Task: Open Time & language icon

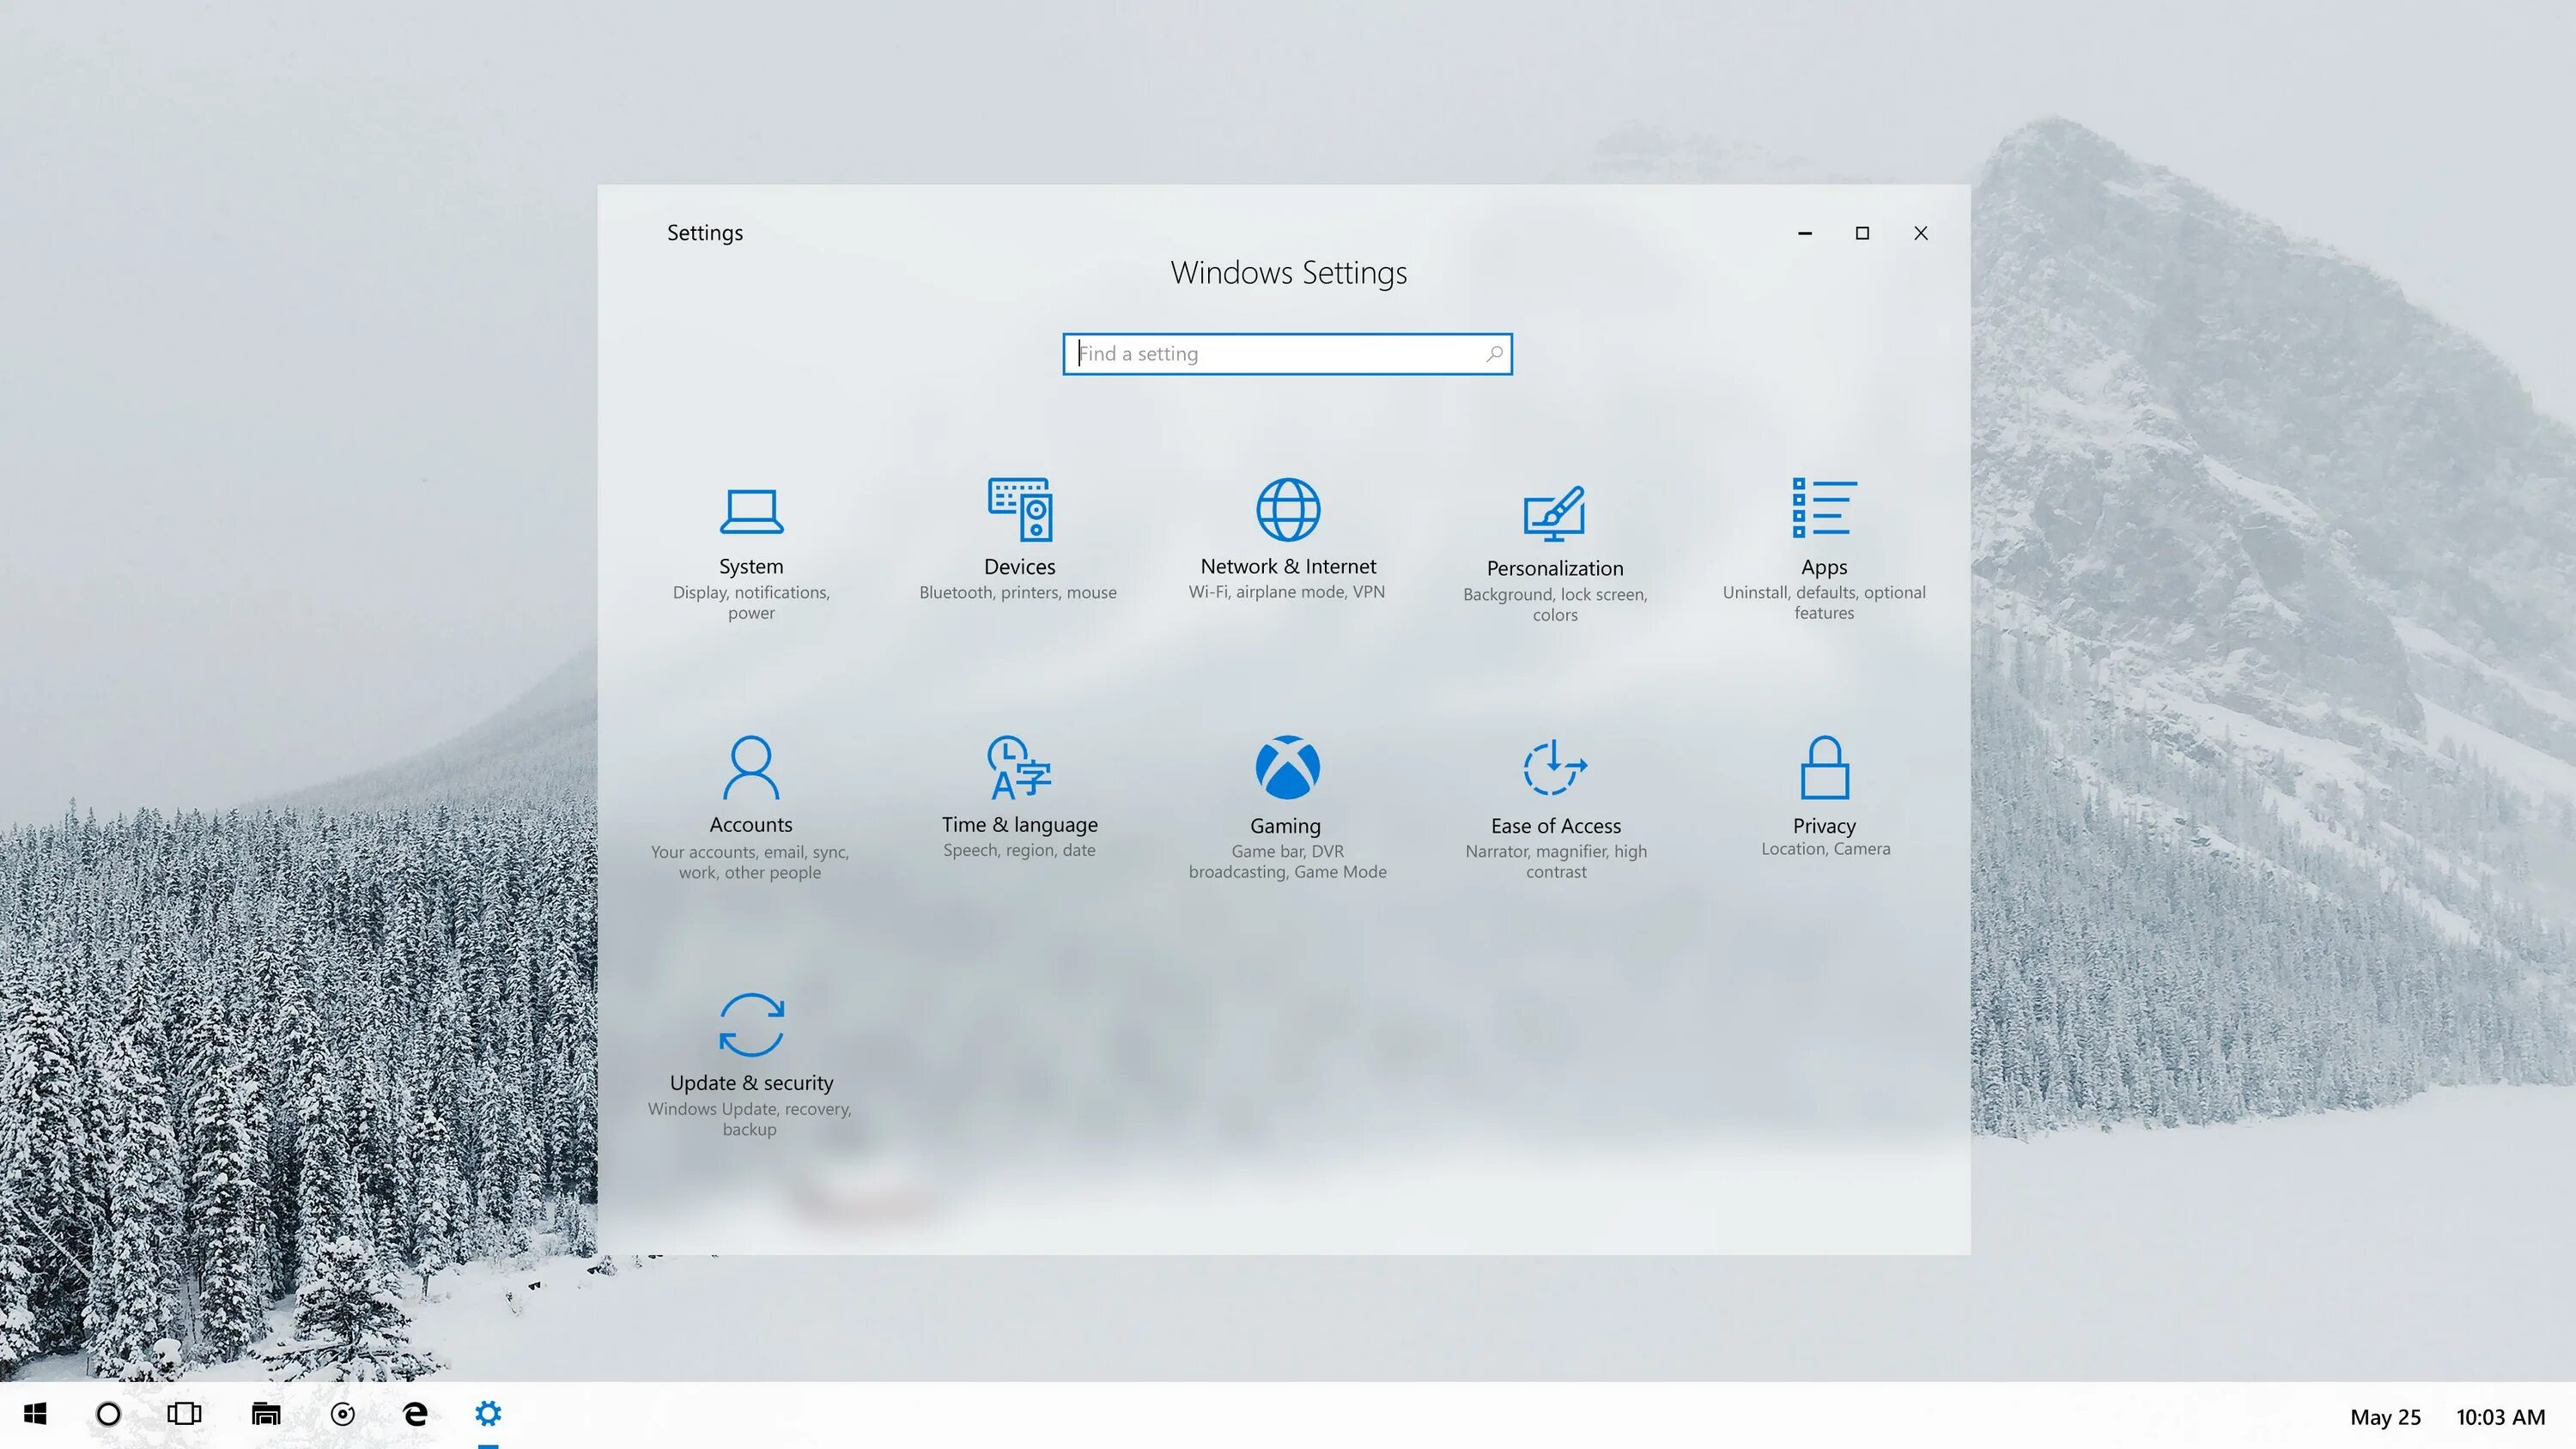Action: [1018, 768]
